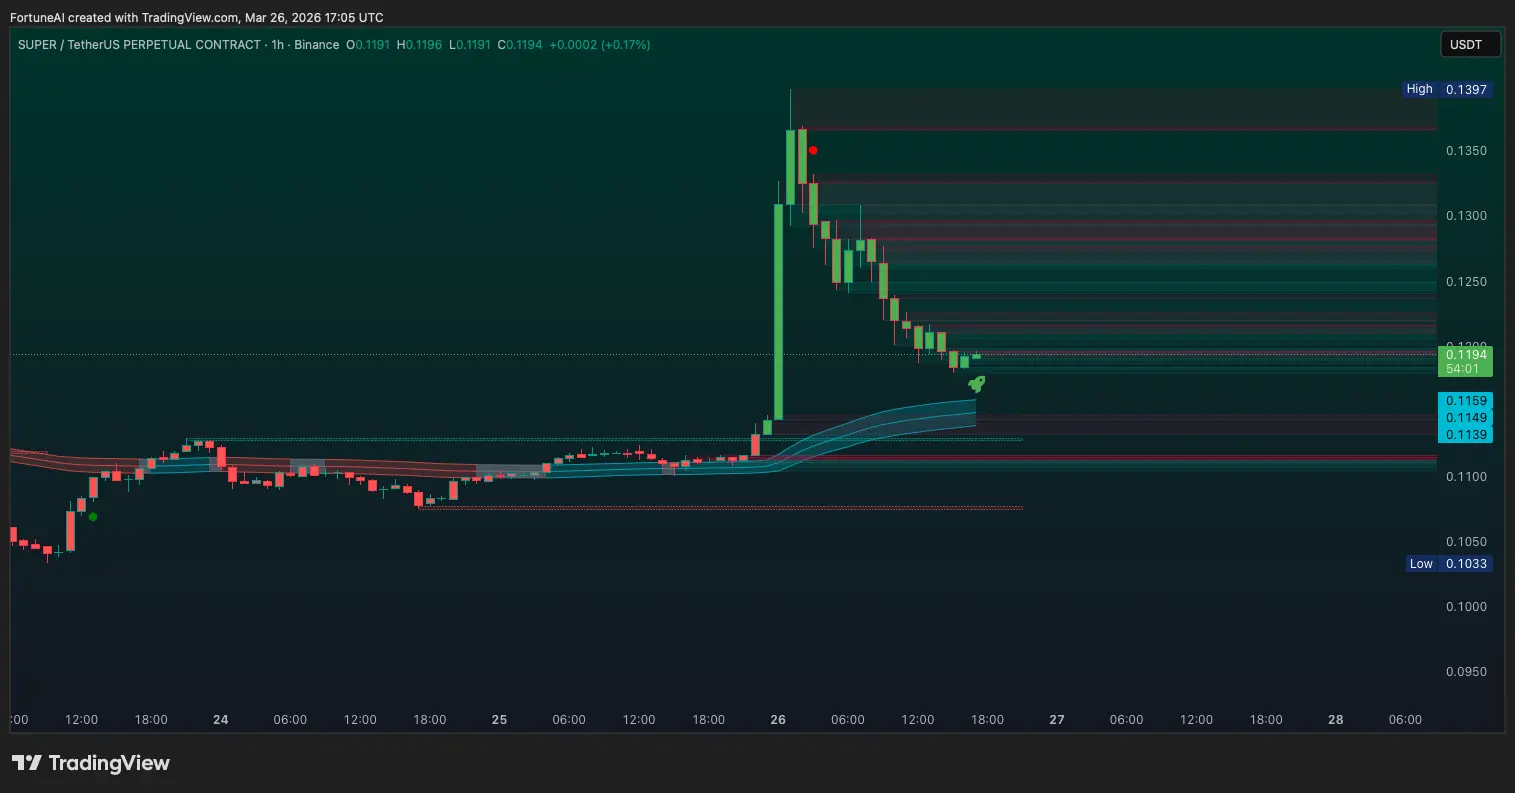Click the date label 26 on time axis
This screenshot has width=1515, height=793.
tap(779, 720)
